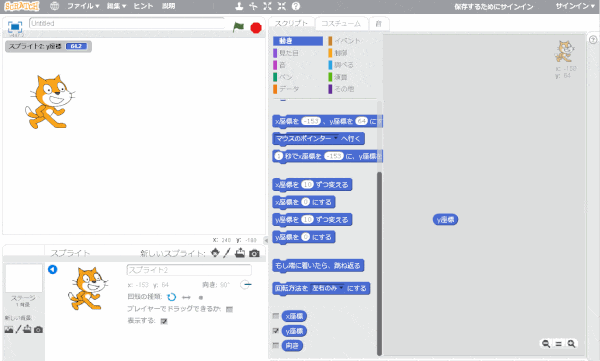
Task: Paint a new backdrop
Action: (x=18, y=329)
